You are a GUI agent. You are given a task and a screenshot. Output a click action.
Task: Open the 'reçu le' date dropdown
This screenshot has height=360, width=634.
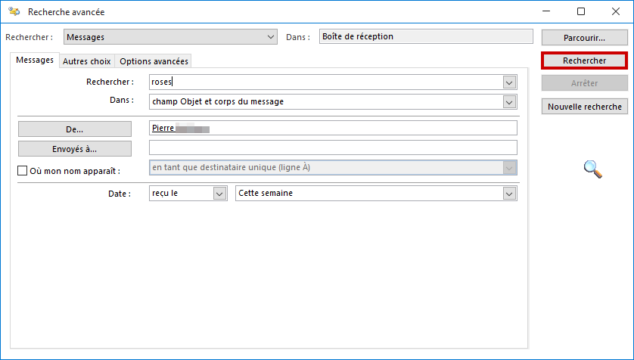pyautogui.click(x=188, y=193)
